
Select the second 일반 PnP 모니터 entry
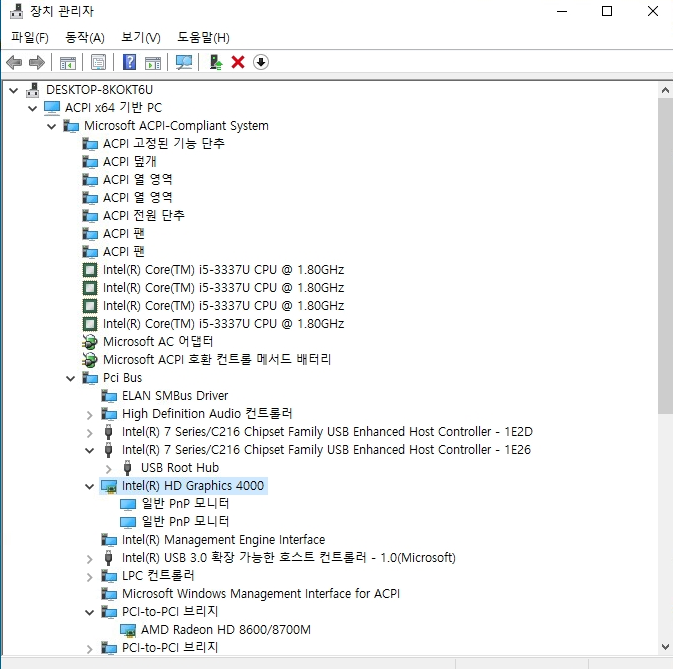pyautogui.click(x=185, y=522)
